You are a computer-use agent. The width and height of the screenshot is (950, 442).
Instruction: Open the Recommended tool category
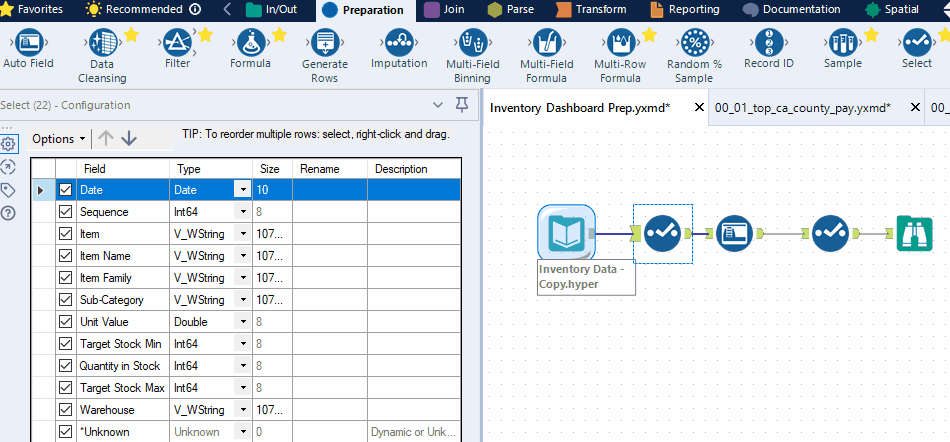click(142, 10)
